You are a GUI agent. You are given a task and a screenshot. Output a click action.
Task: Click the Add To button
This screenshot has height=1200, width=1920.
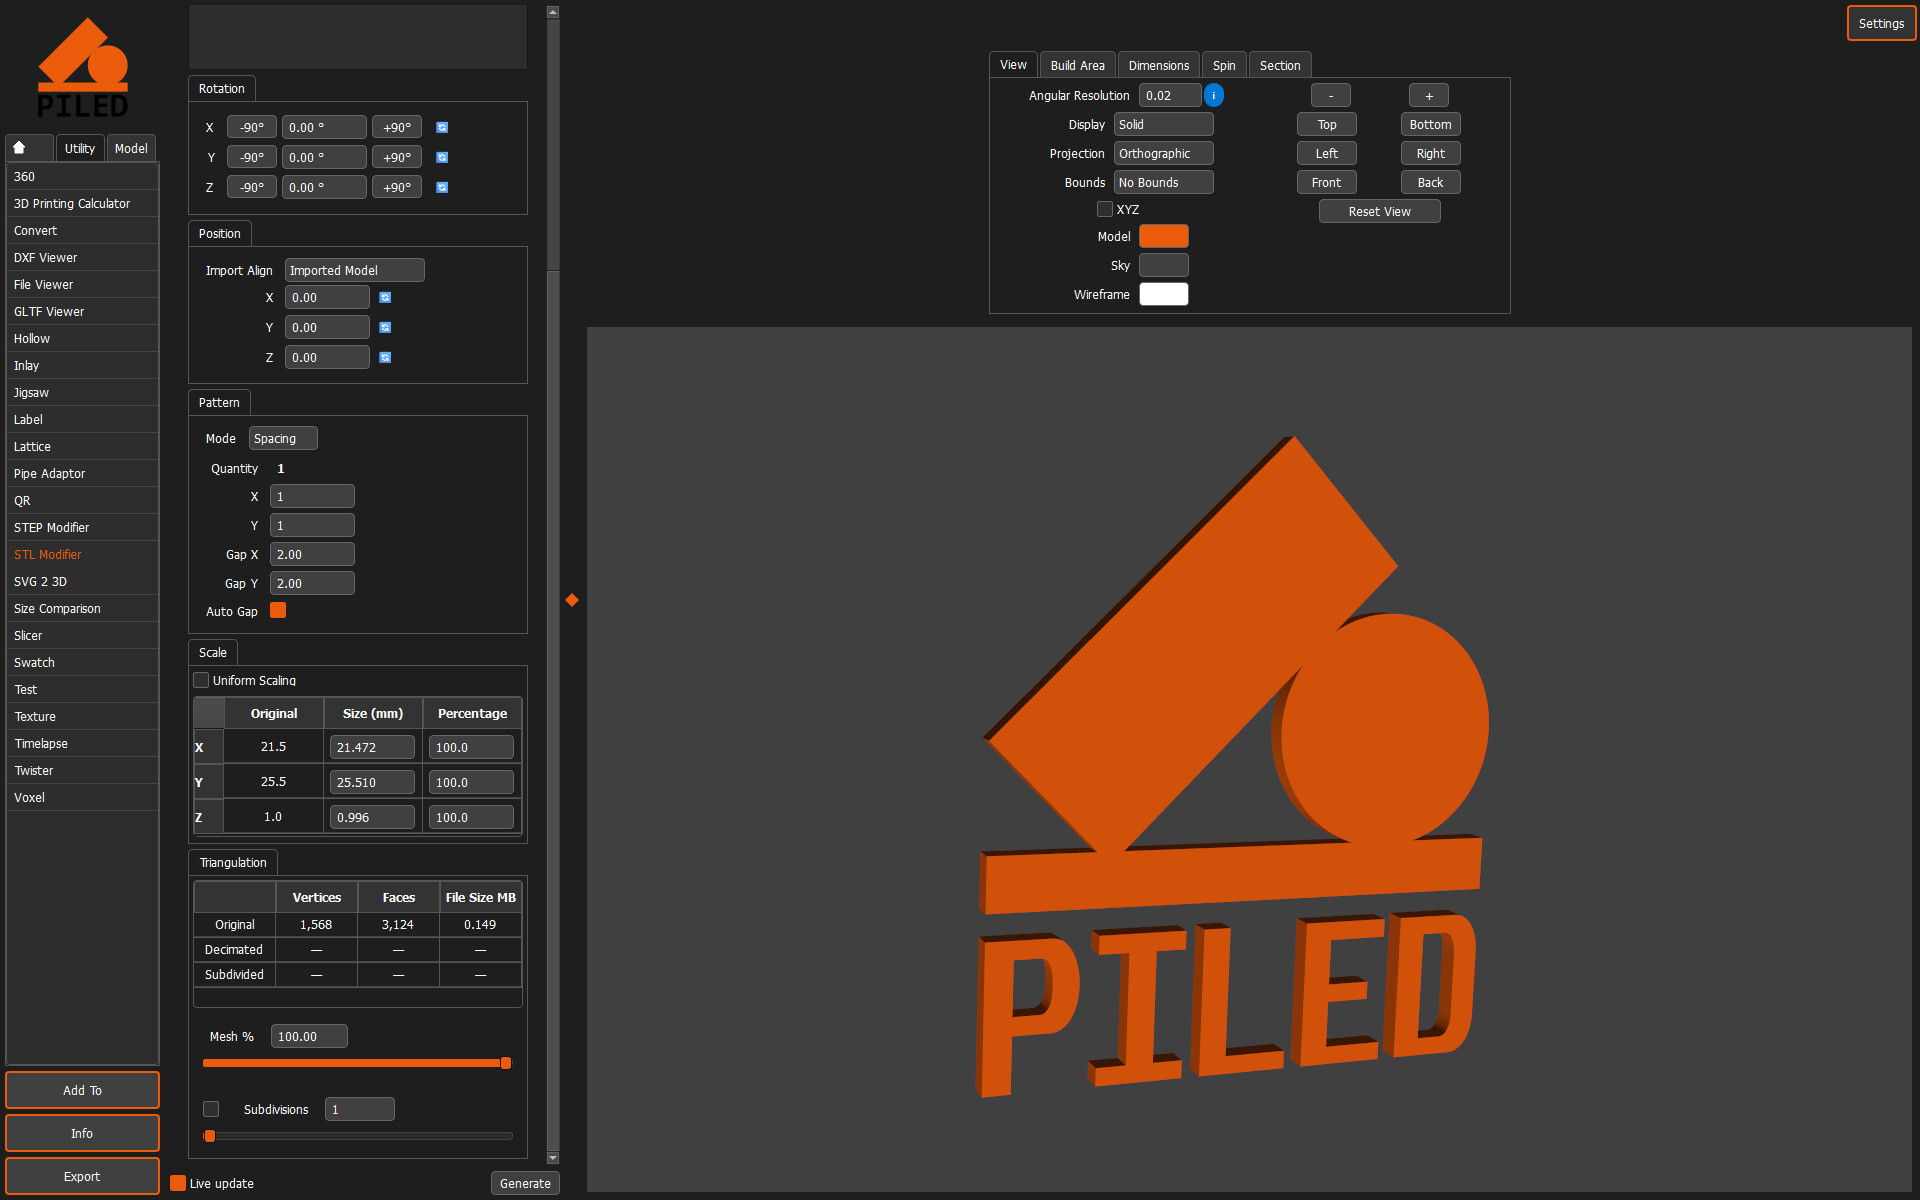(82, 1090)
